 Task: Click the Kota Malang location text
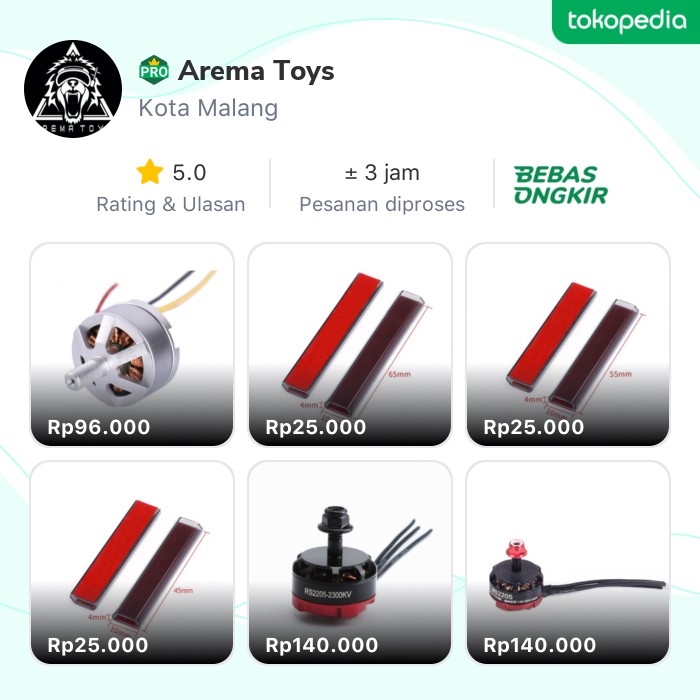coord(208,108)
